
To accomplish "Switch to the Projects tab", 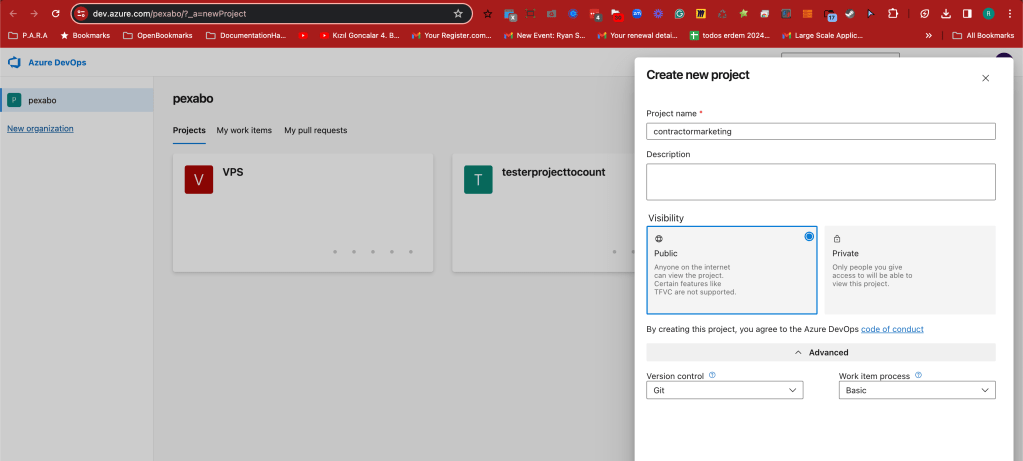I will pos(189,130).
